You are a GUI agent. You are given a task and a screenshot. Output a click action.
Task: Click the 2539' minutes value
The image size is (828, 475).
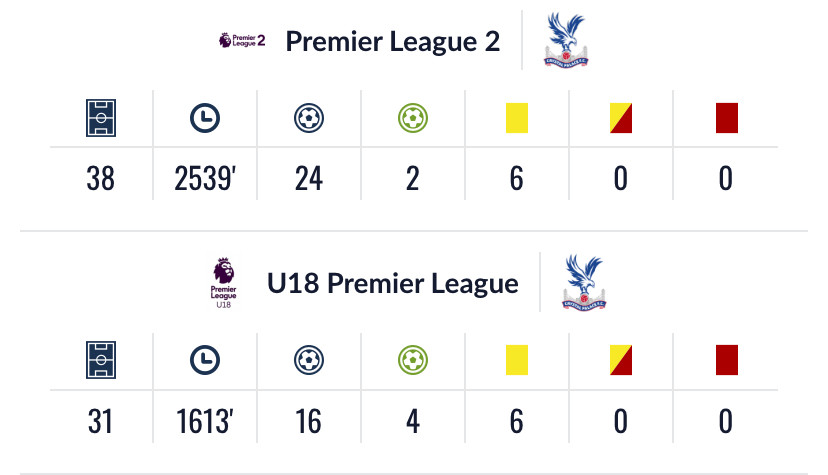tap(205, 178)
